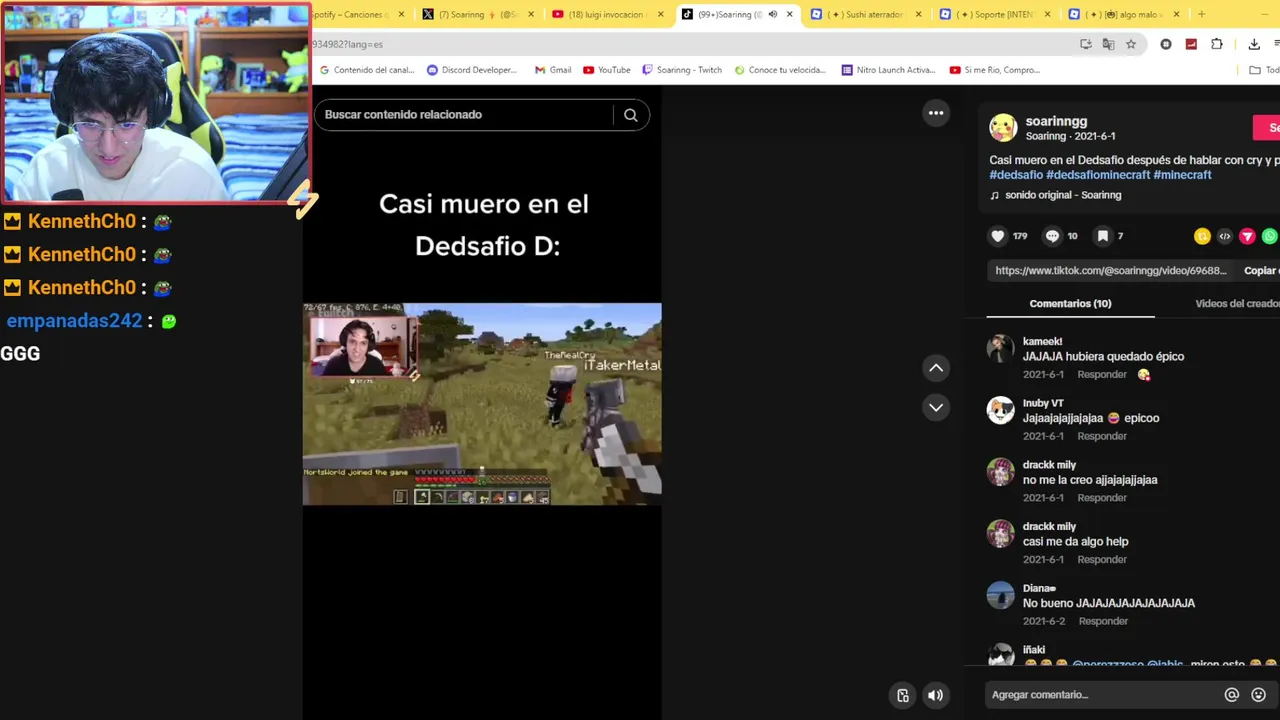This screenshot has width=1280, height=720.
Task: Click the red extension icon in toolbar
Action: point(1191,44)
